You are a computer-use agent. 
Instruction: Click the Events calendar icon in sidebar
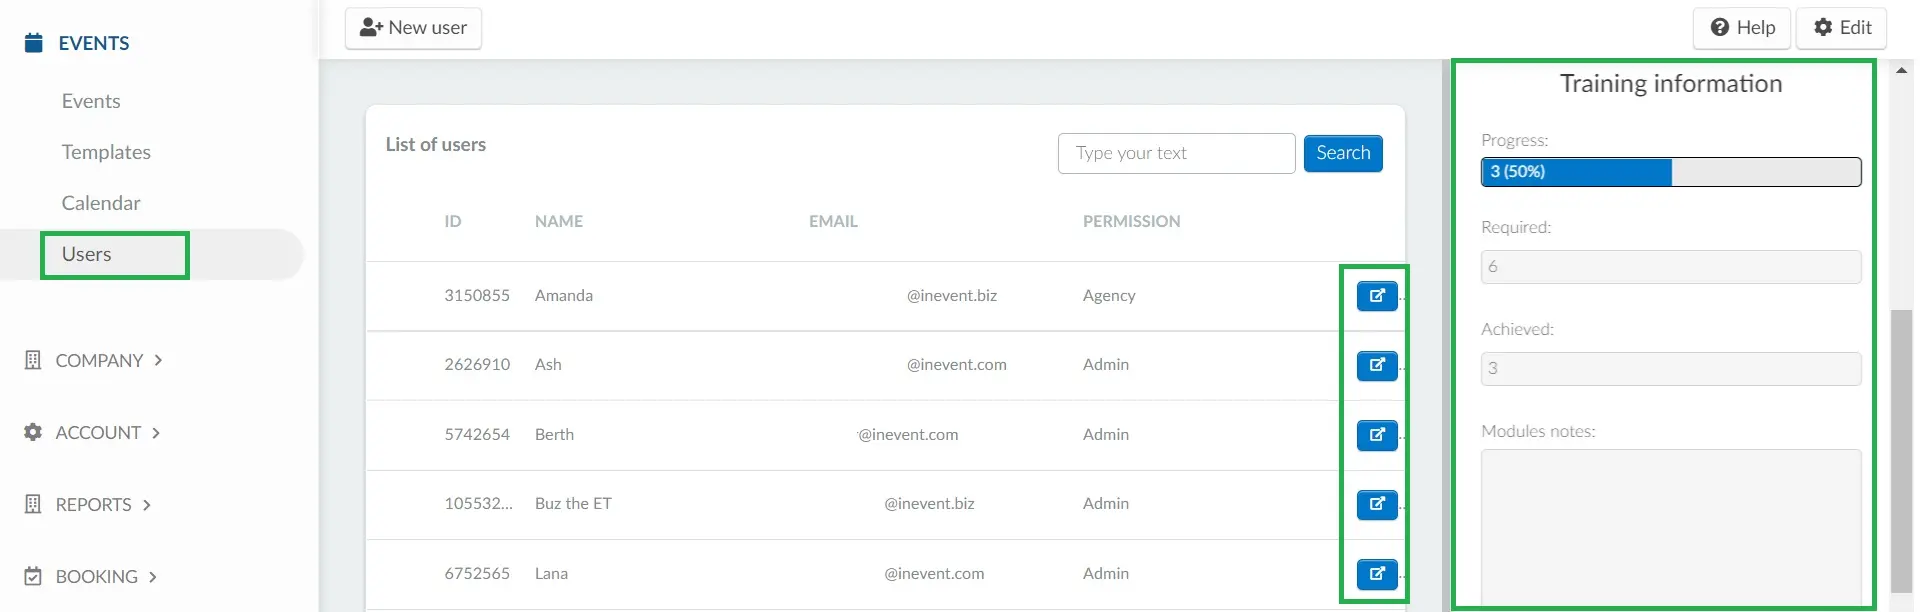point(34,43)
